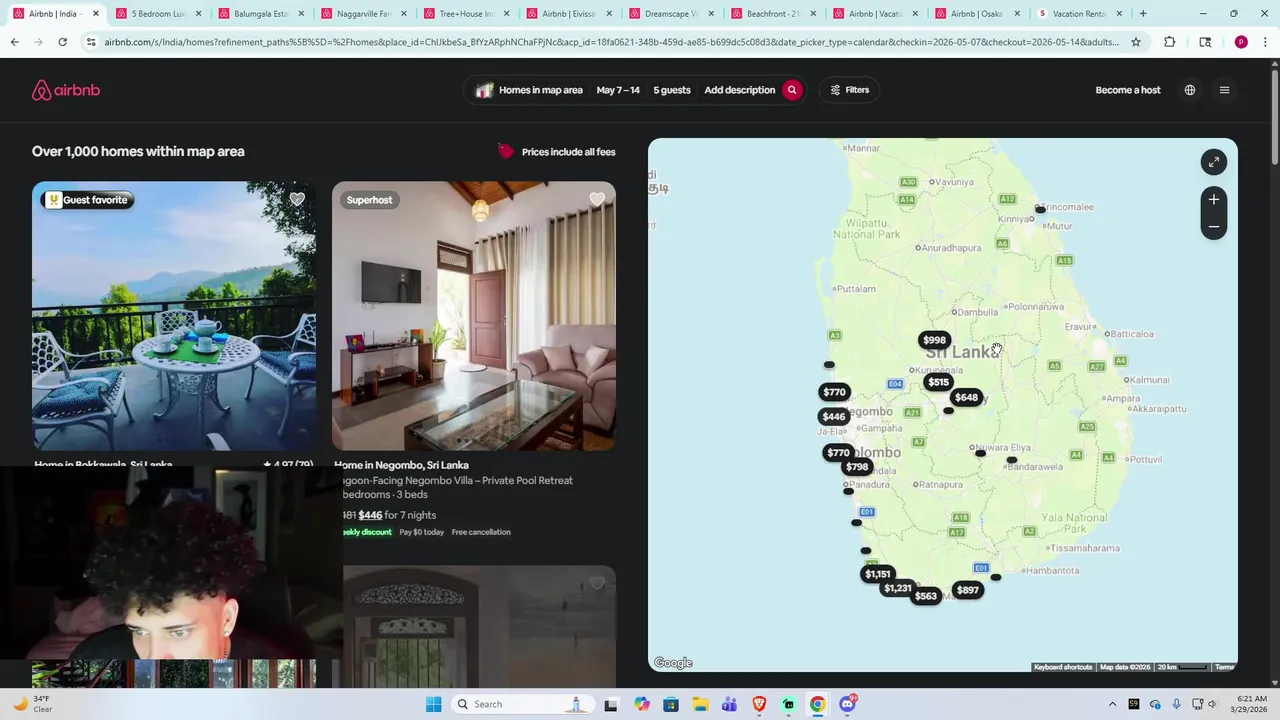The height and width of the screenshot is (720, 1280).
Task: Switch to 'Beachfront' browser tab
Action: [x=772, y=14]
